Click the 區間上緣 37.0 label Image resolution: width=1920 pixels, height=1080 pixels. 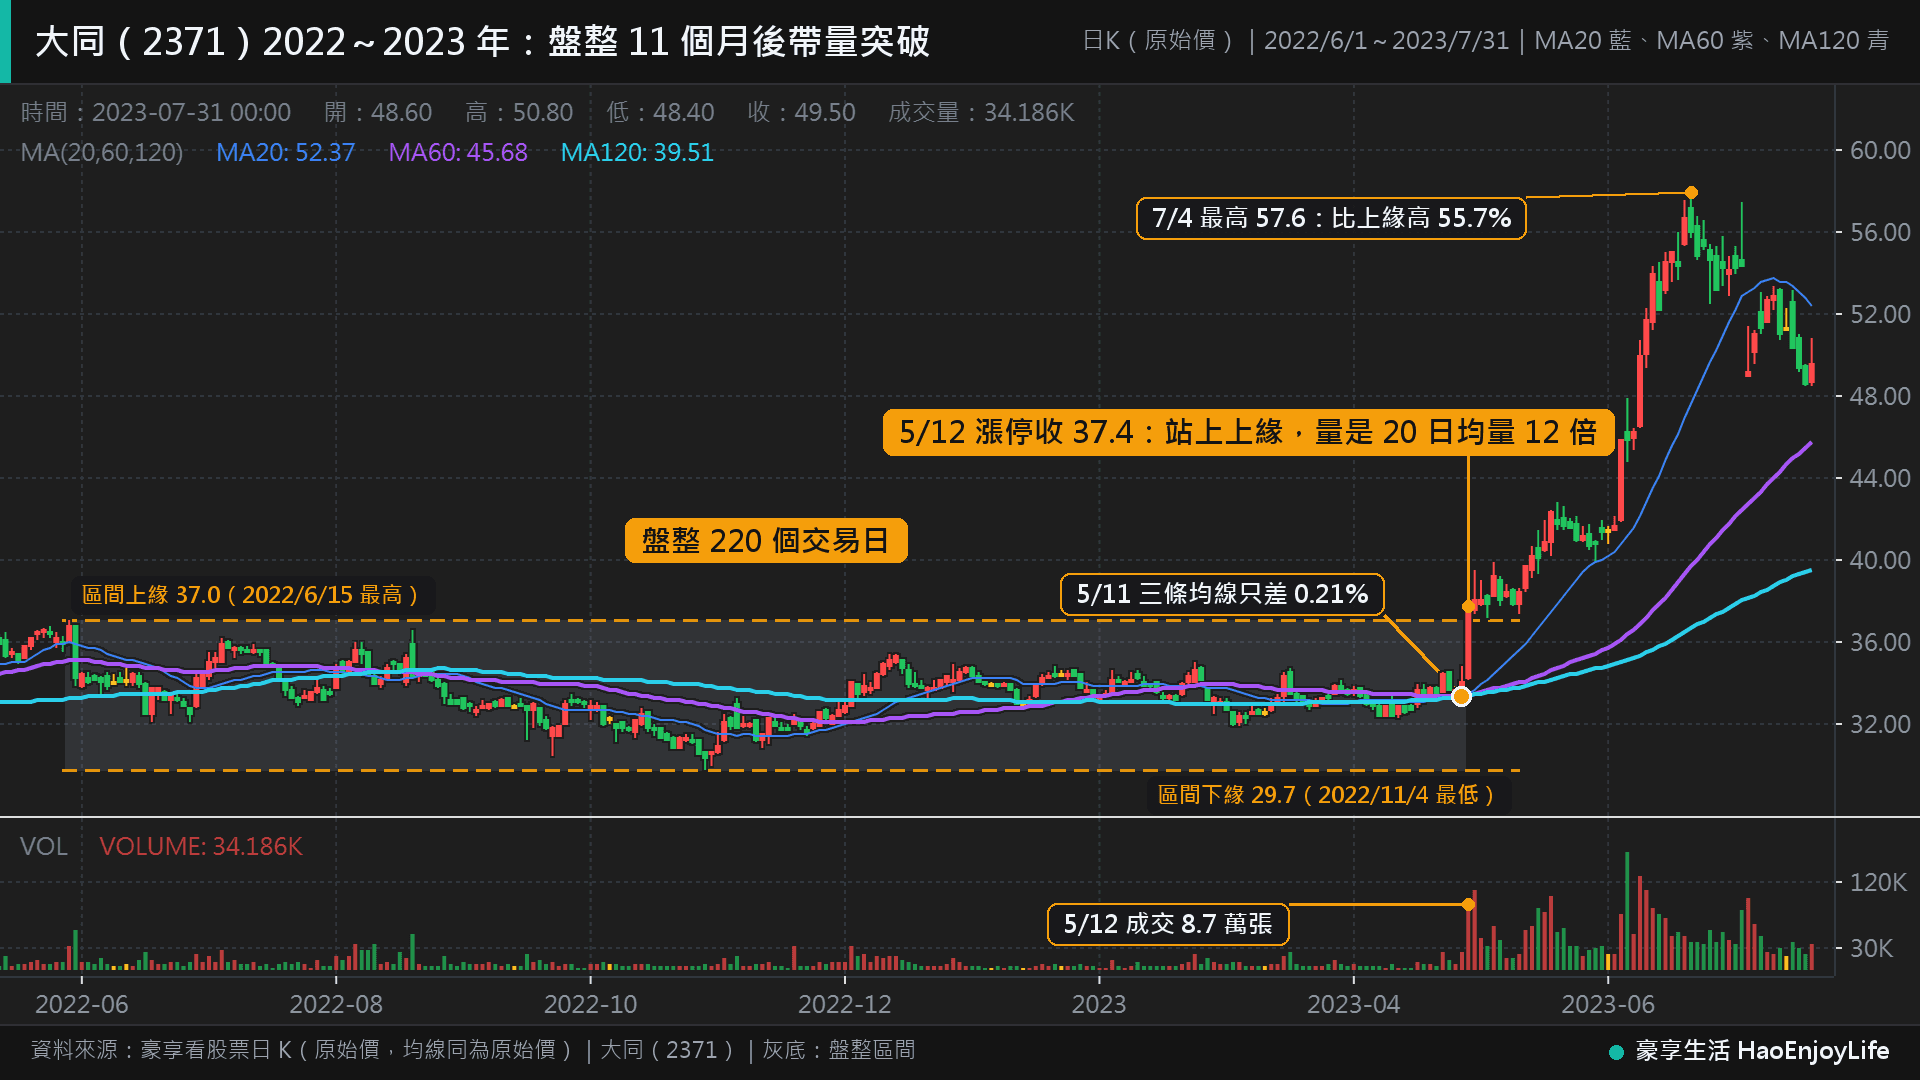252,595
